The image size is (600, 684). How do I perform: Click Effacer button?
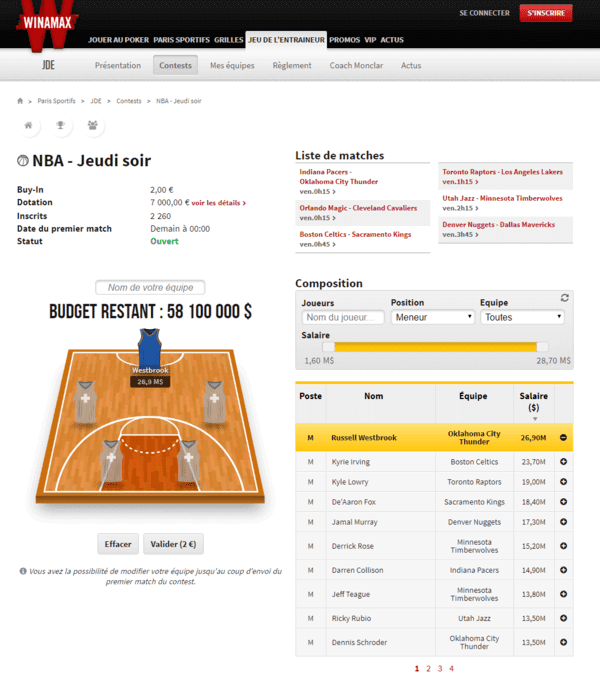pyautogui.click(x=118, y=544)
